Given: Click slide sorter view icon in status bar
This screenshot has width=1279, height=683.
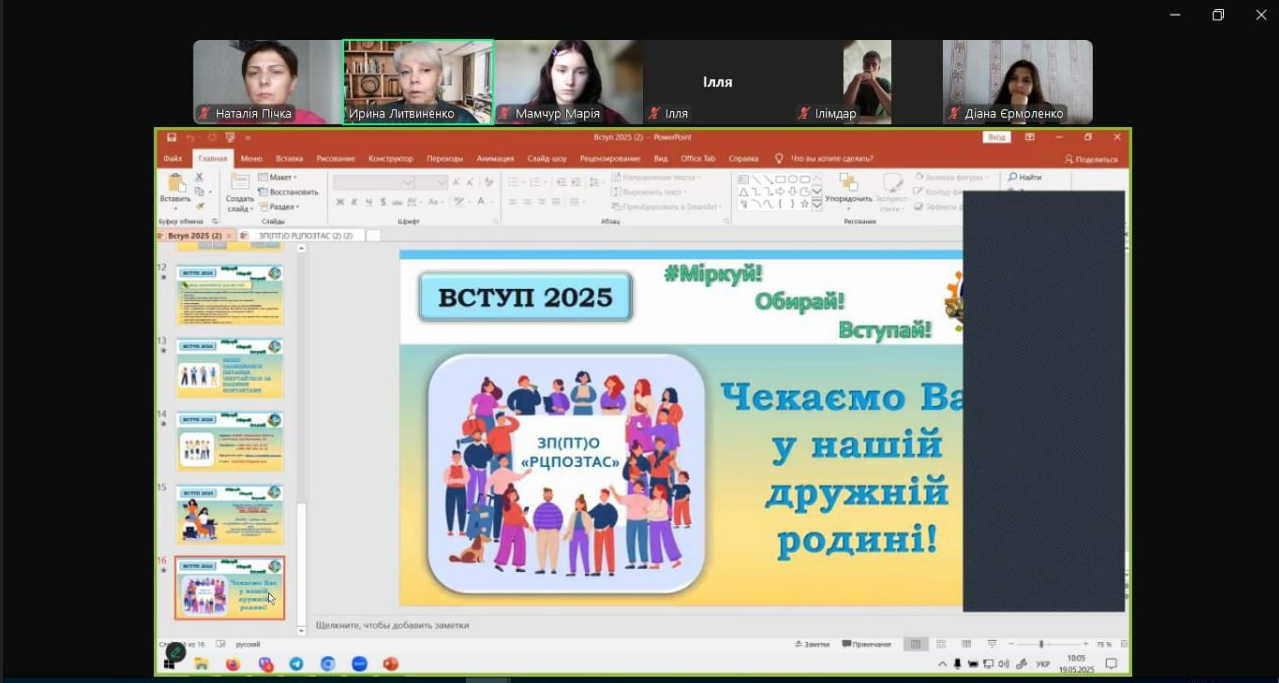Looking at the screenshot, I should (941, 644).
